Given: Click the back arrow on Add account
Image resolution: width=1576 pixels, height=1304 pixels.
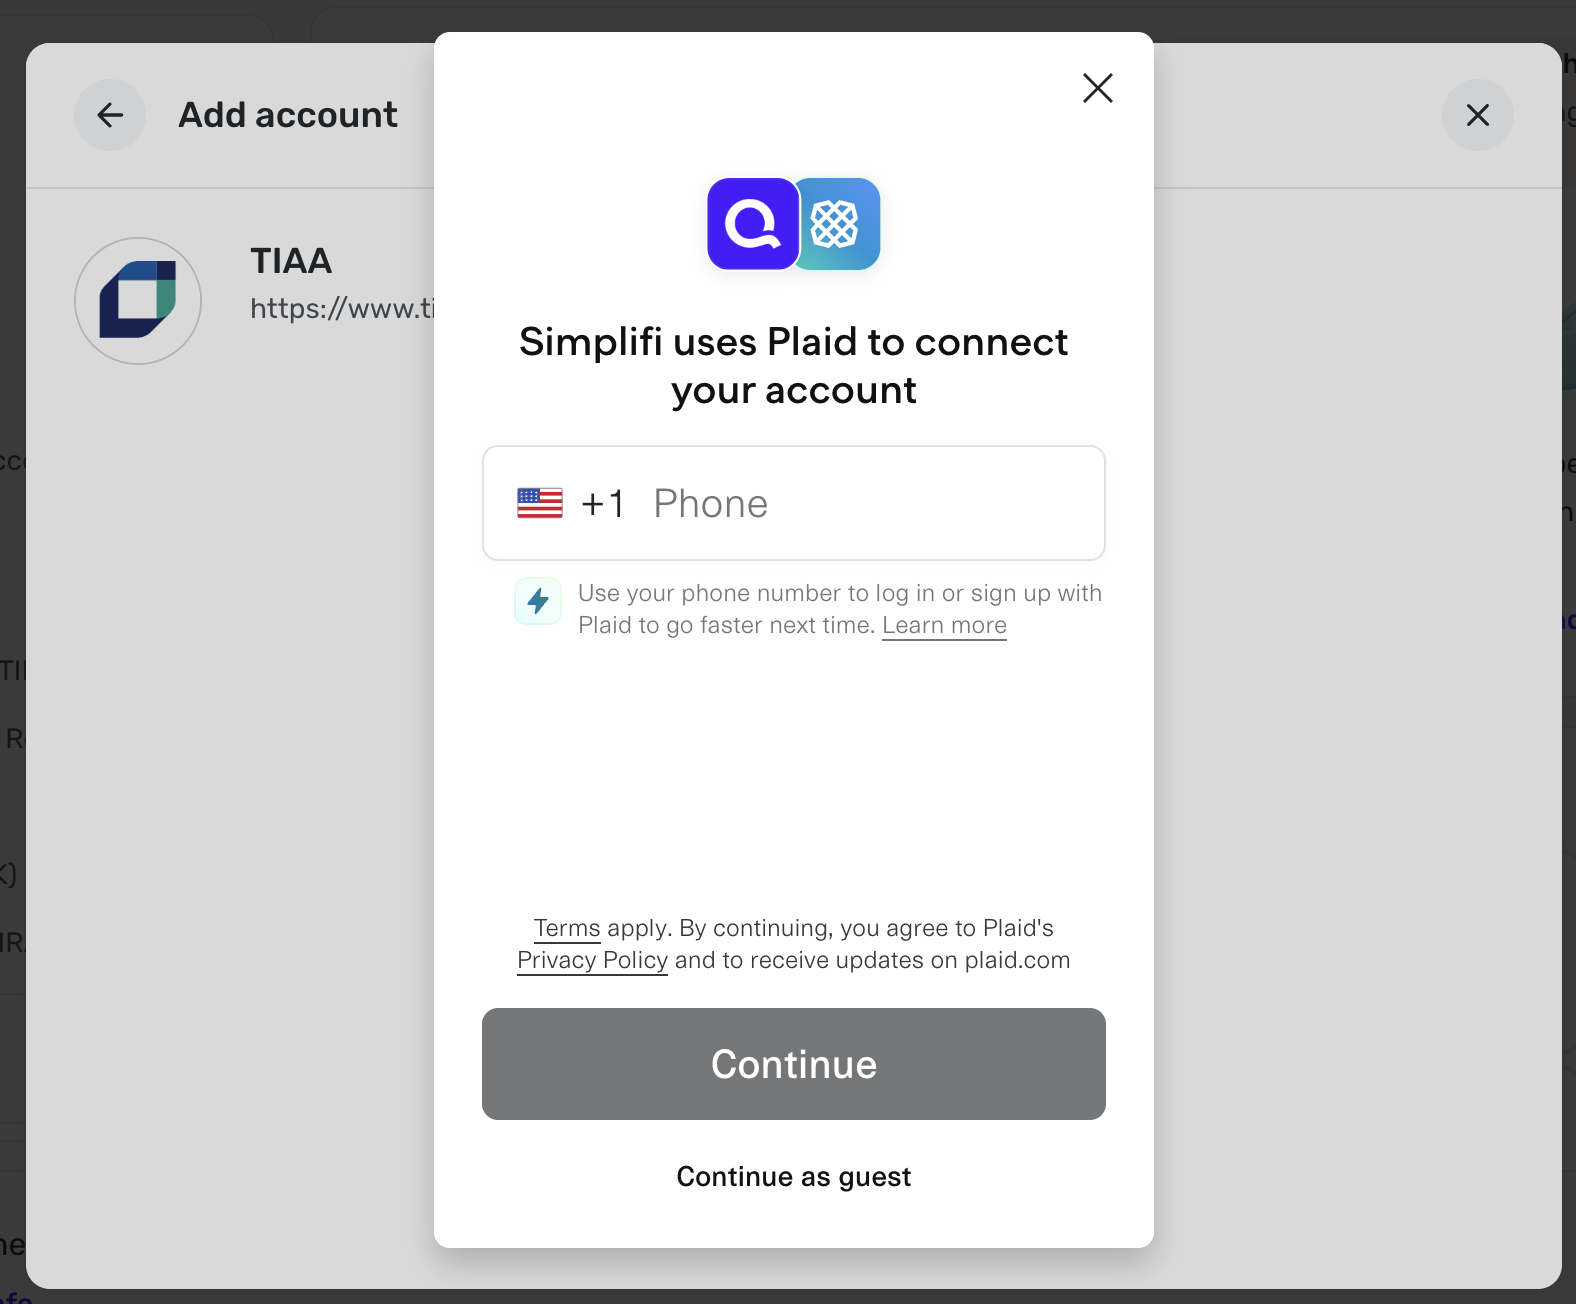Looking at the screenshot, I should 110,115.
